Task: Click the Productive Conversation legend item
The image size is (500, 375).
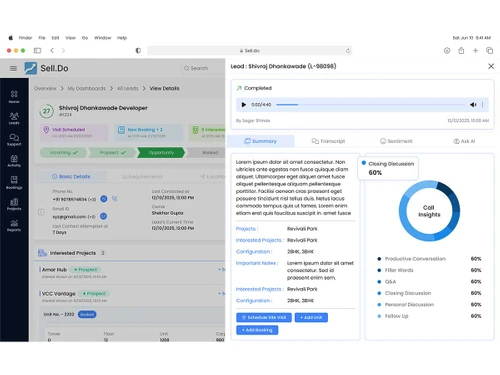Action: click(x=429, y=259)
